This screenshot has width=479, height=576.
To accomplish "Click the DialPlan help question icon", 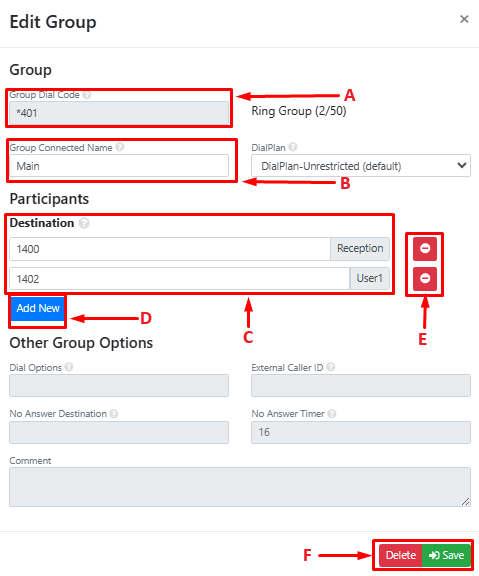I will click(293, 147).
